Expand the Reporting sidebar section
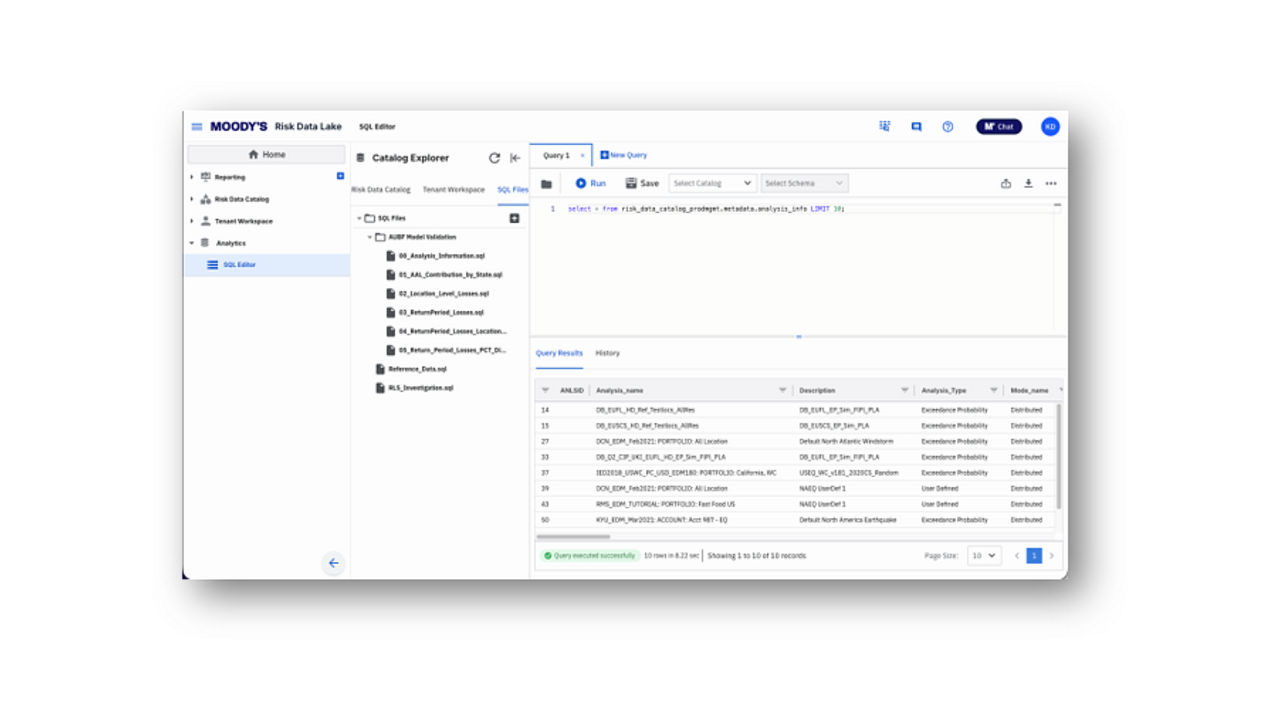Viewport: 1280px width, 720px height. pyautogui.click(x=192, y=177)
